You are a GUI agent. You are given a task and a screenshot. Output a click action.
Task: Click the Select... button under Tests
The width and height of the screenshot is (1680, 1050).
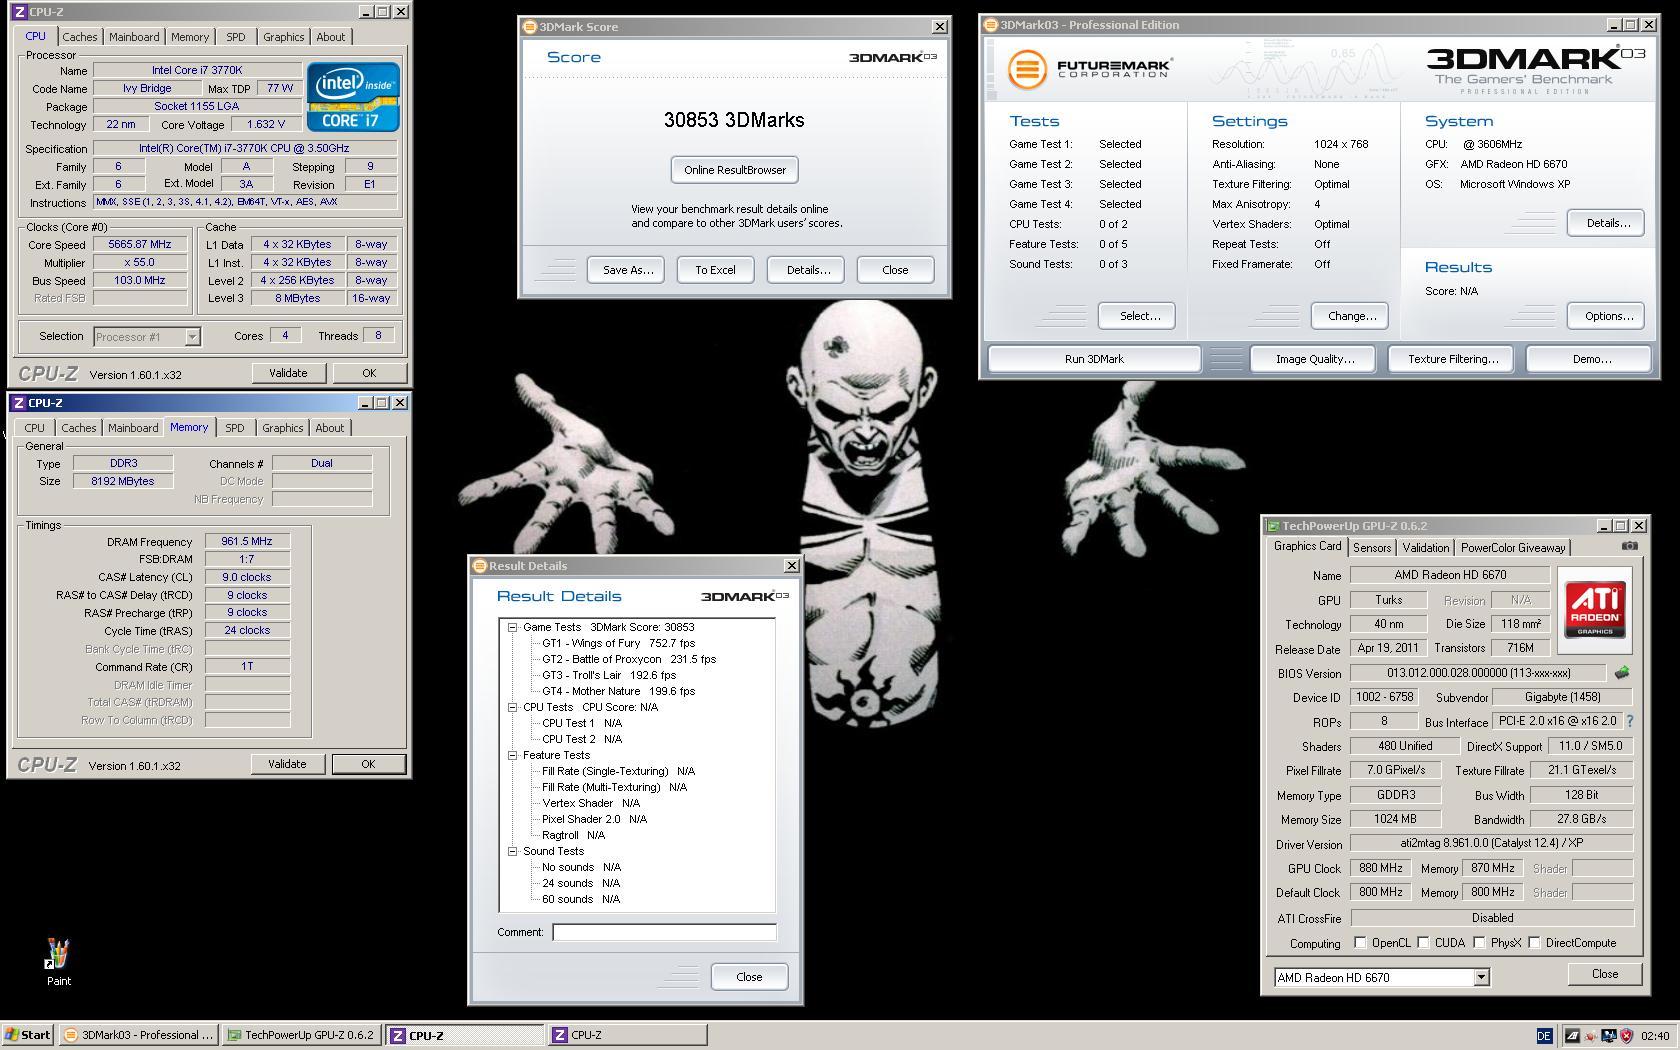[1137, 316]
